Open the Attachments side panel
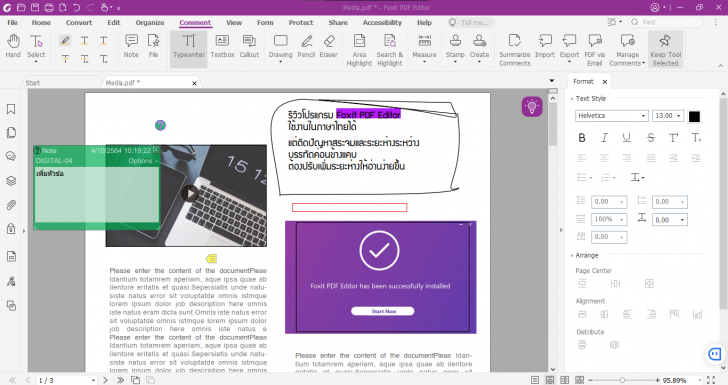The image size is (728, 385). (11, 205)
